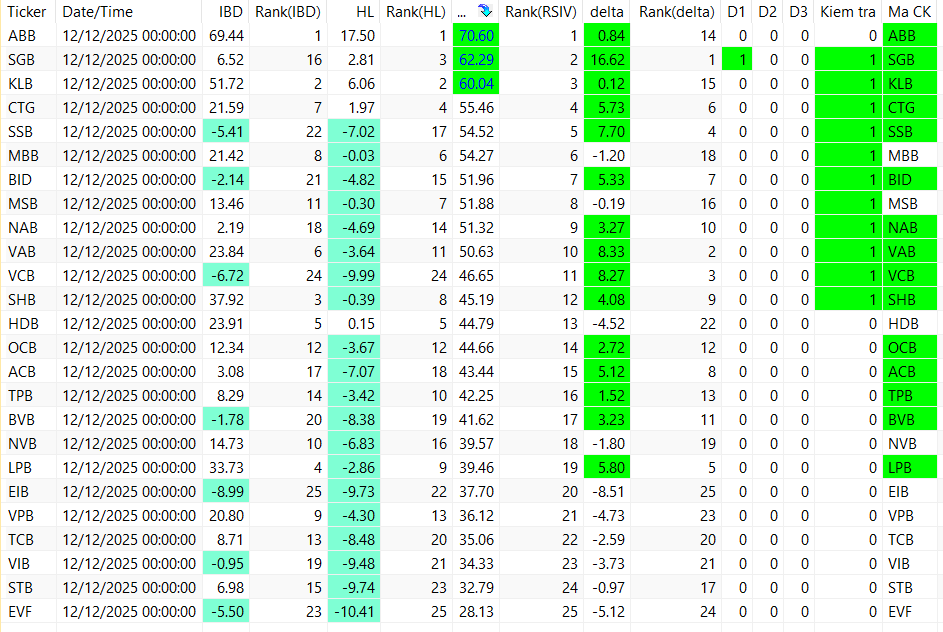Click the blue value 60.04
Image resolution: width=943 pixels, height=632 pixels.
pos(476,84)
